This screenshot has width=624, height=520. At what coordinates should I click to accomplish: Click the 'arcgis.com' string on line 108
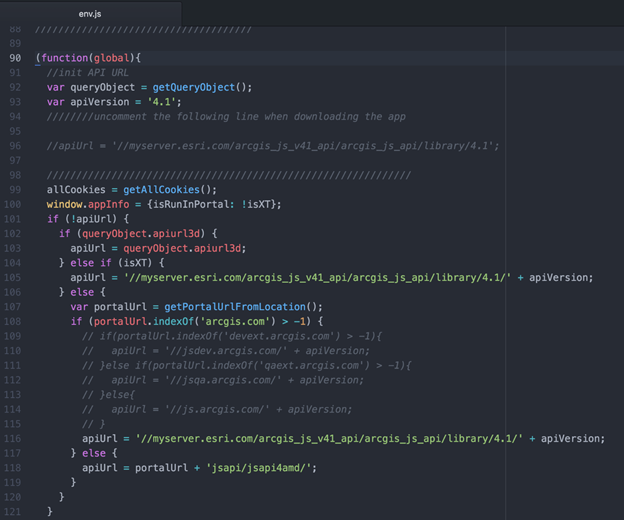pos(235,321)
